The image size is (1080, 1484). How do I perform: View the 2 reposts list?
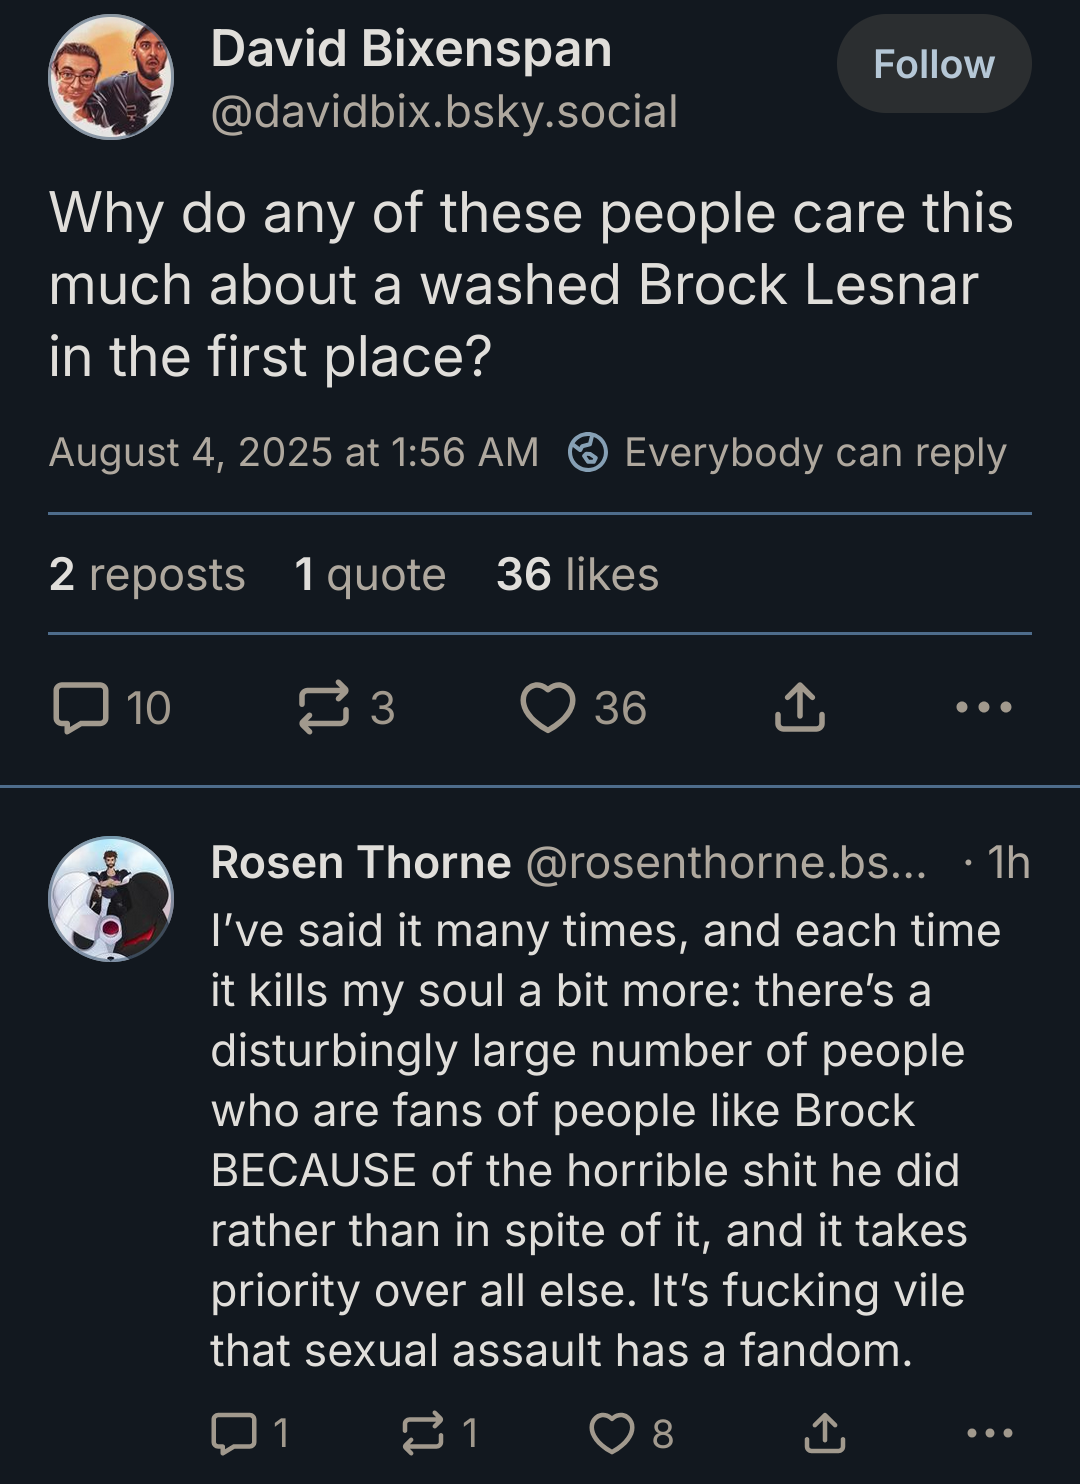point(147,575)
